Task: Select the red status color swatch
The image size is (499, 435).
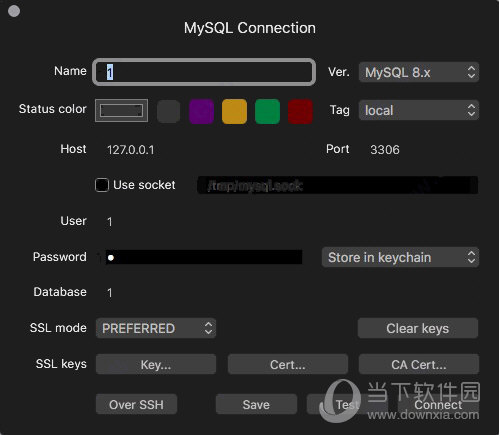Action: point(300,111)
